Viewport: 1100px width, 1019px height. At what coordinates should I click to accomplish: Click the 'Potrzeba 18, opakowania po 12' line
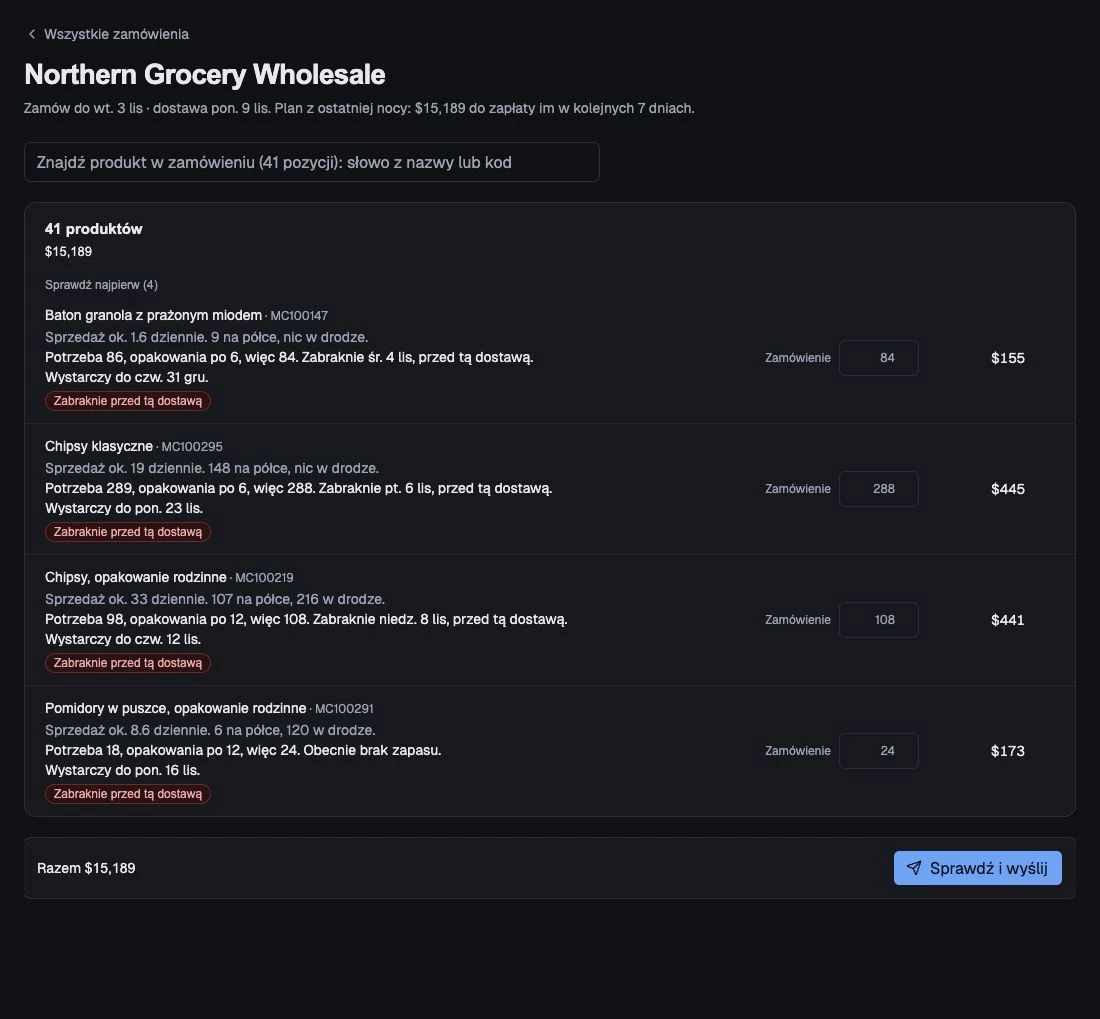[x=243, y=750]
